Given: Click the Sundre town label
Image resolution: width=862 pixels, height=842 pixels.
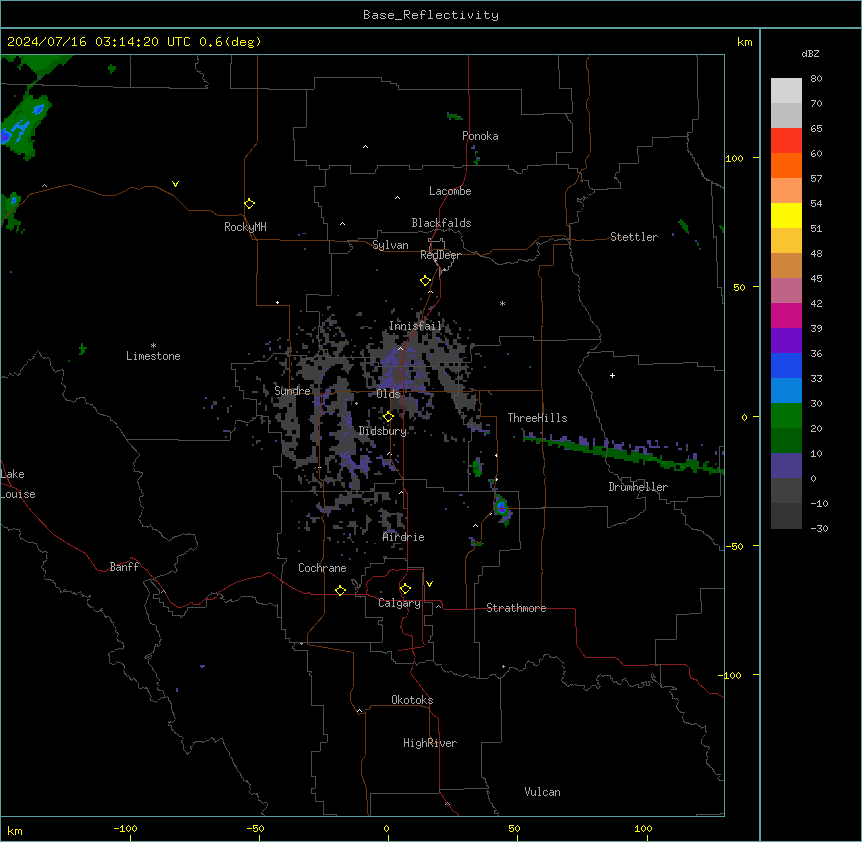Looking at the screenshot, I should coord(292,391).
